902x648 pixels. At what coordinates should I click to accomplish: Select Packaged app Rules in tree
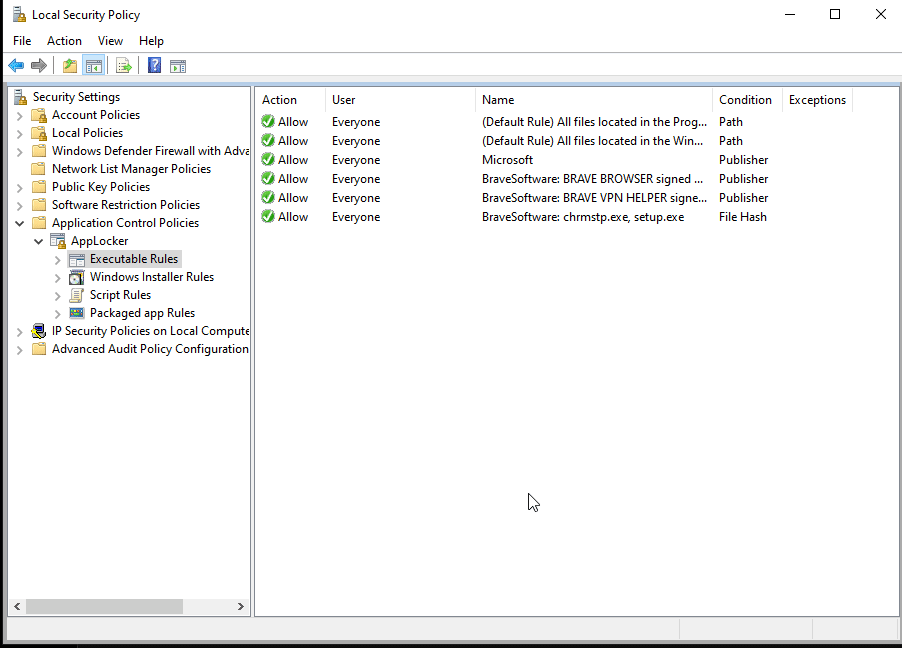tap(142, 312)
